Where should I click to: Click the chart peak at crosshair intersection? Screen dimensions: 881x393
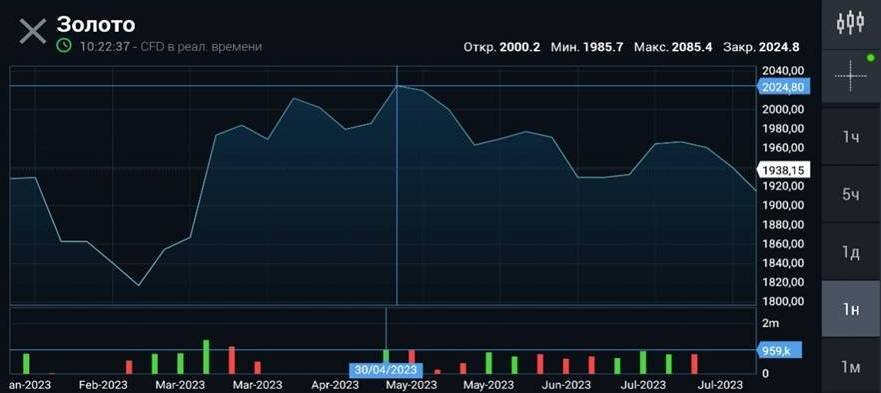(397, 86)
